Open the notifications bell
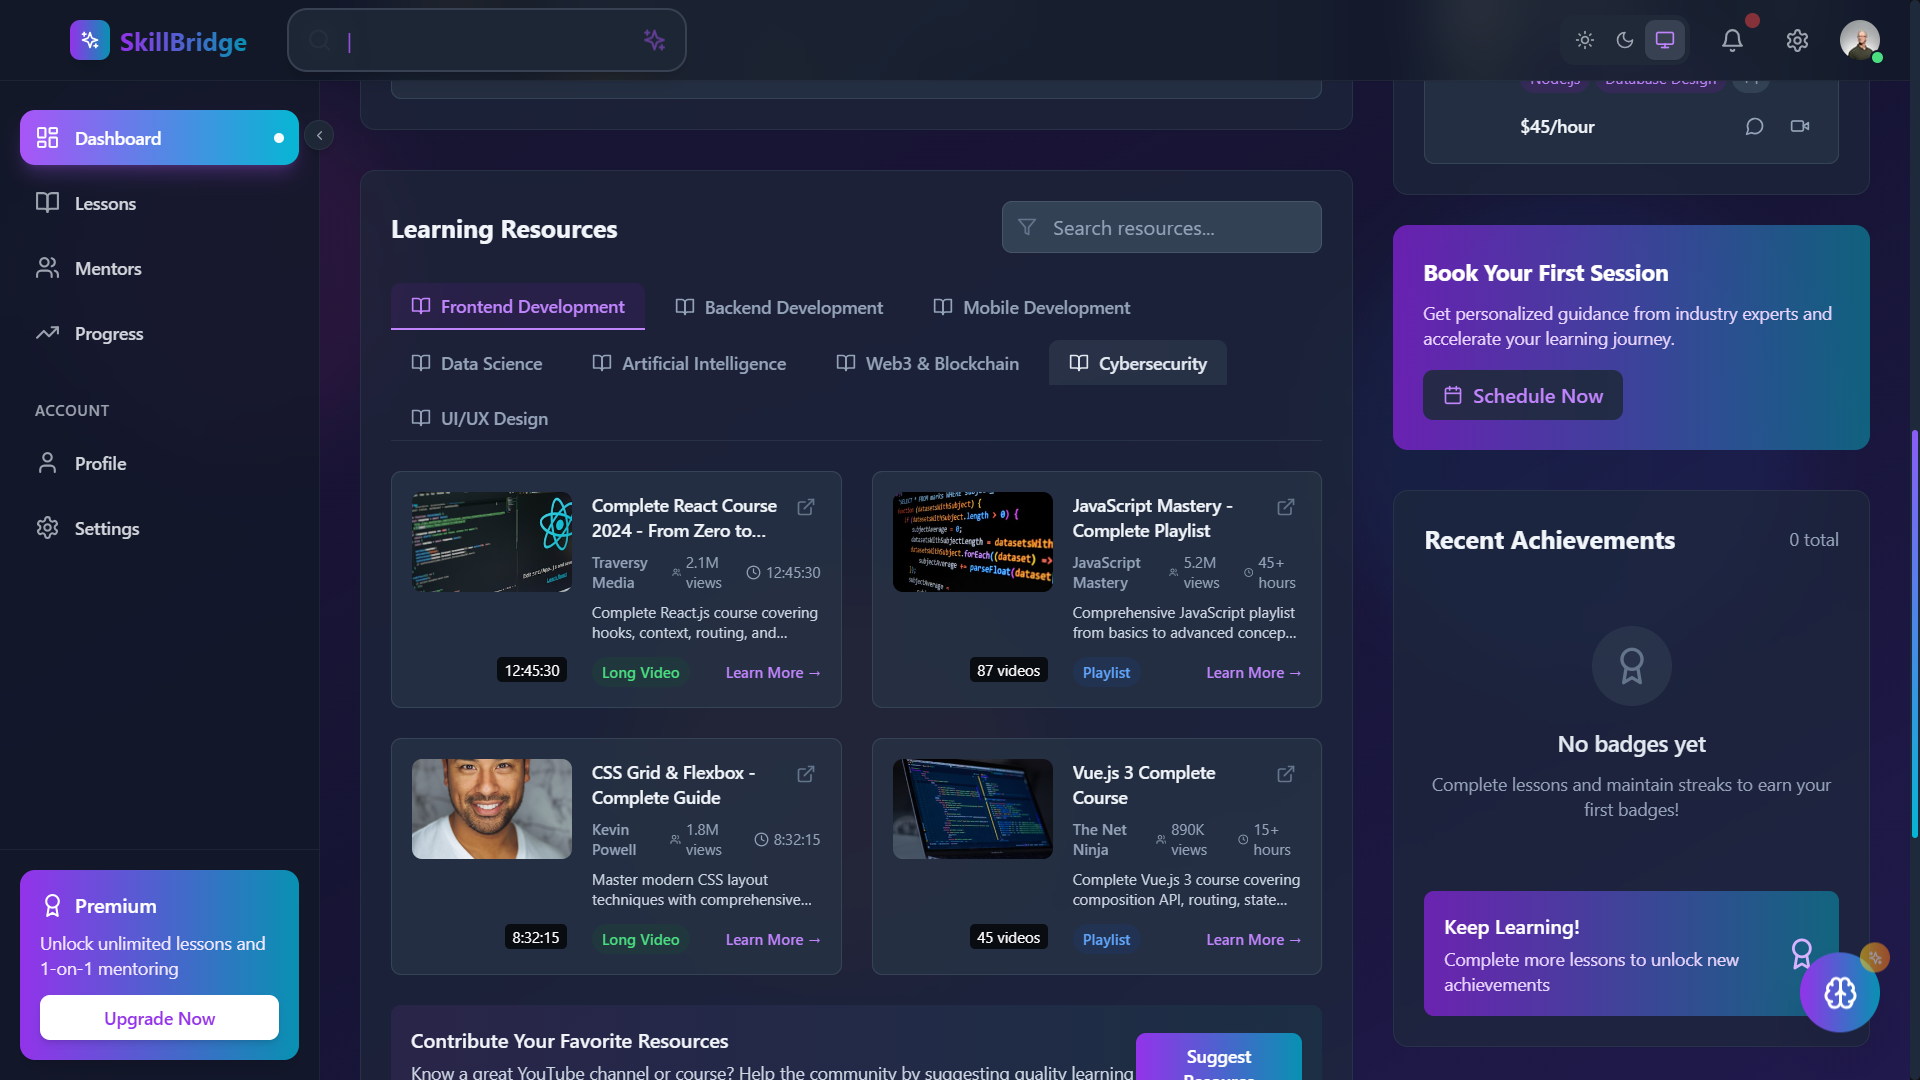The width and height of the screenshot is (1920, 1080). coord(1732,41)
